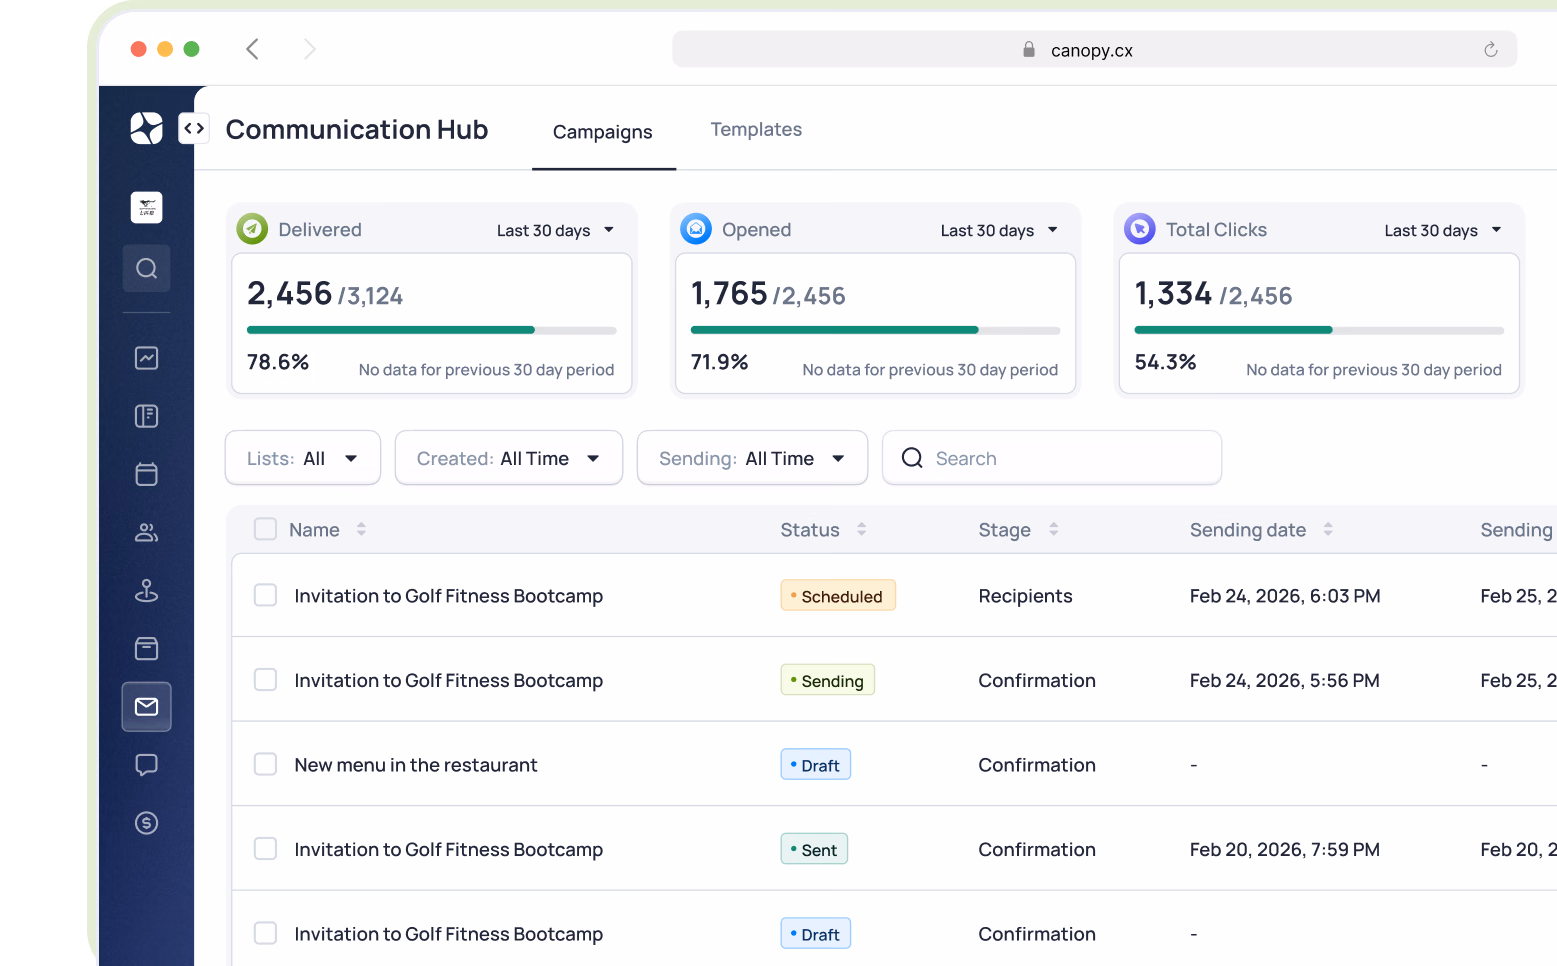Click the Delivered 78.6% progress bar

click(x=432, y=330)
